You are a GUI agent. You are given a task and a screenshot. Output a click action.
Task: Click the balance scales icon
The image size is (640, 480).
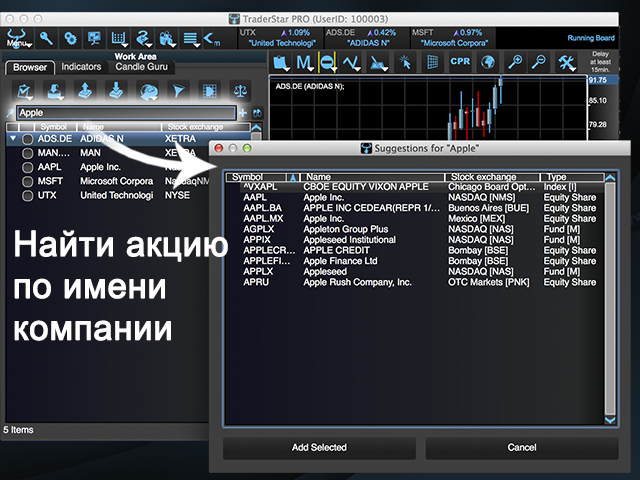coord(240,91)
